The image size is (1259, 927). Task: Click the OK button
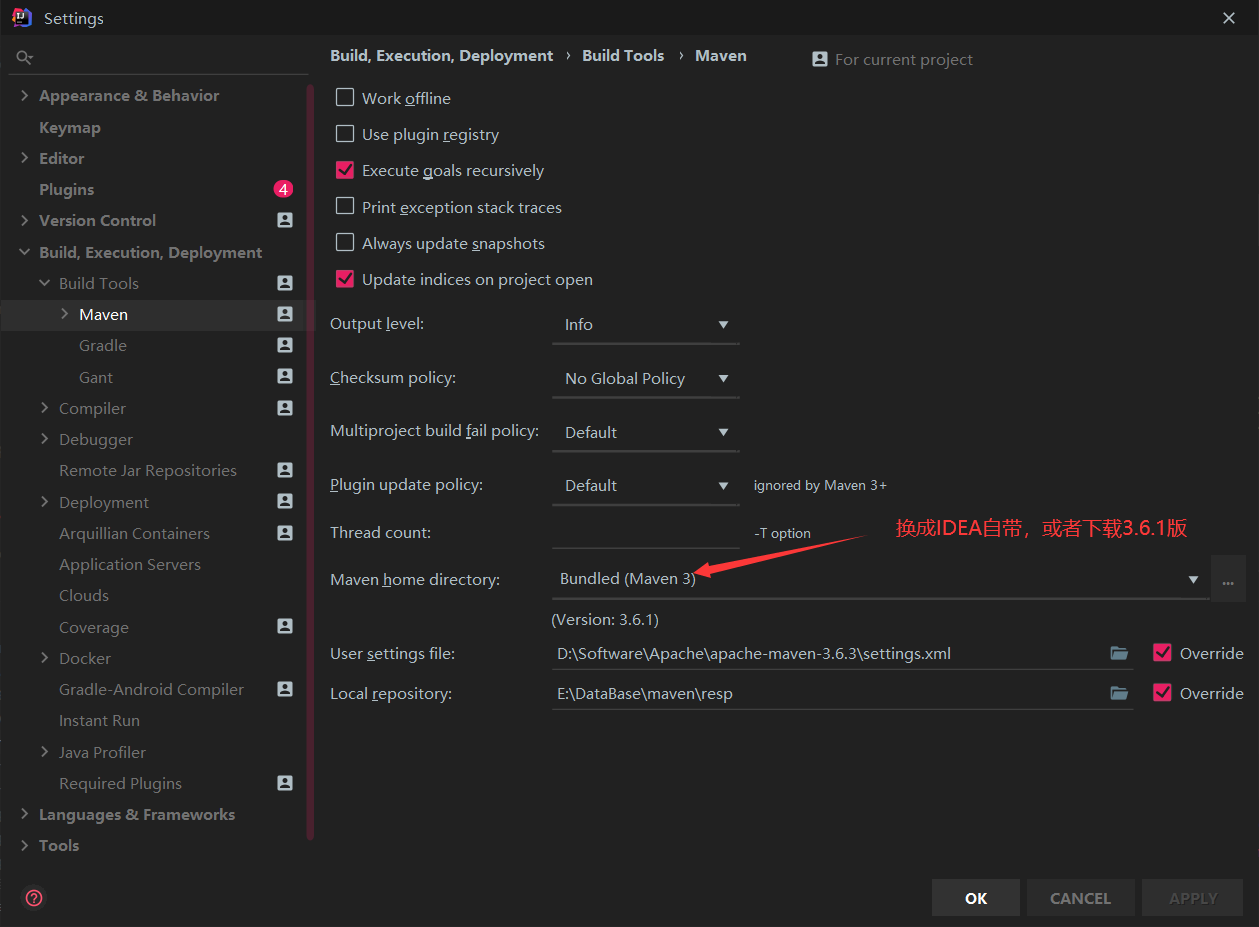[976, 898]
